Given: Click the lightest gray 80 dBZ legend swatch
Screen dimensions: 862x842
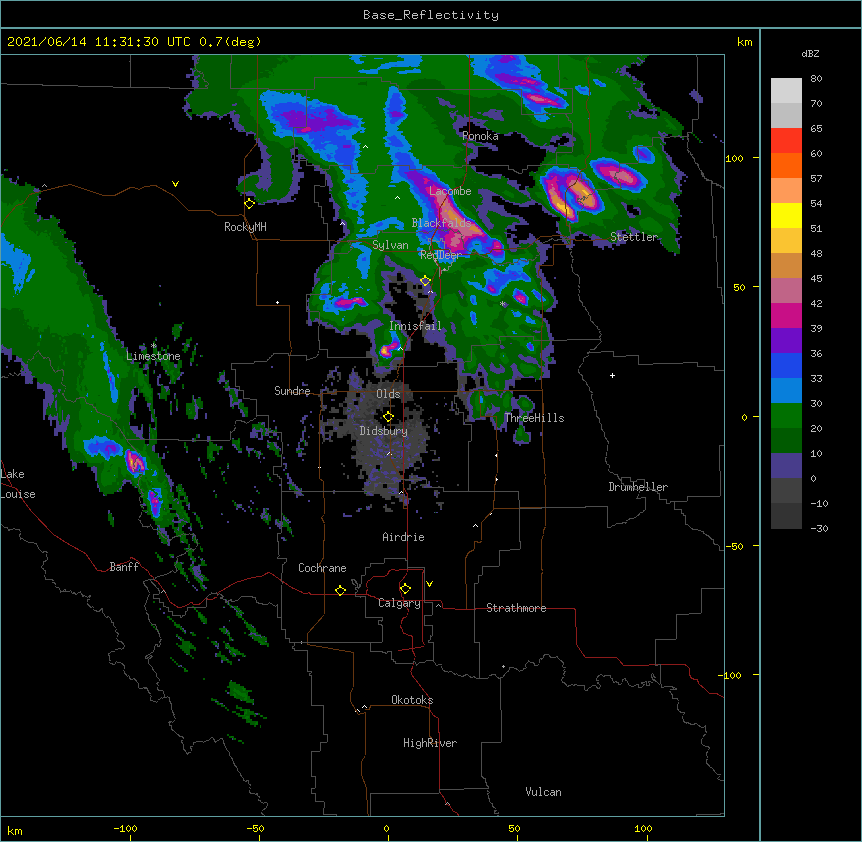Looking at the screenshot, I should tap(786, 91).
